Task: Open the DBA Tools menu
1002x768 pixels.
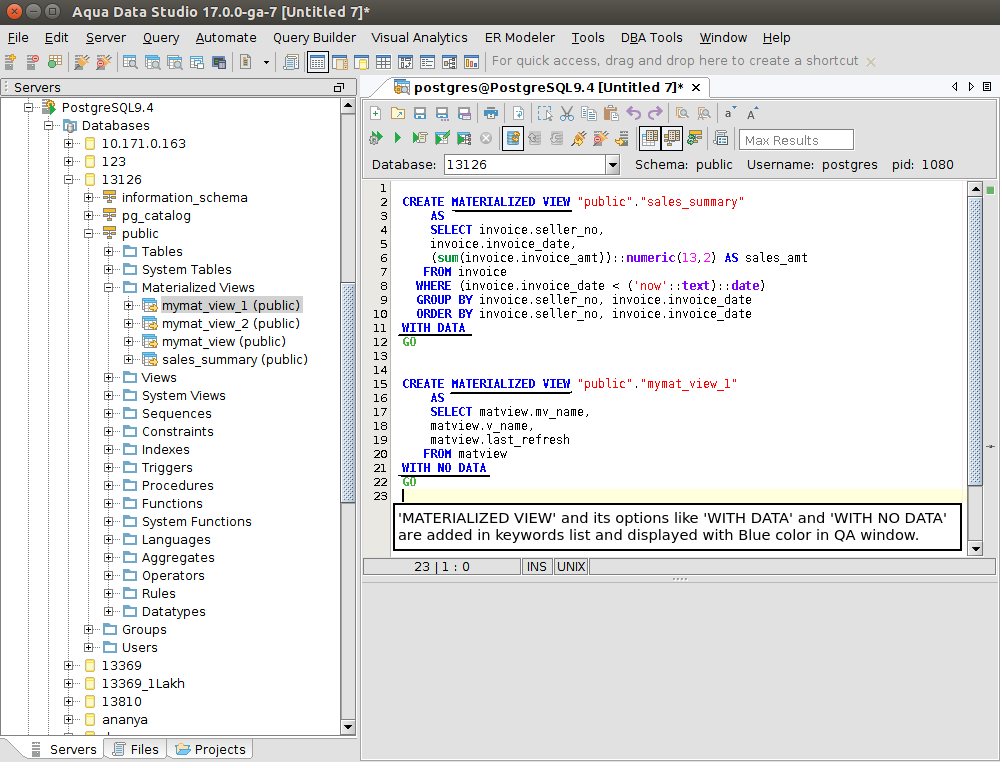Action: coord(651,37)
